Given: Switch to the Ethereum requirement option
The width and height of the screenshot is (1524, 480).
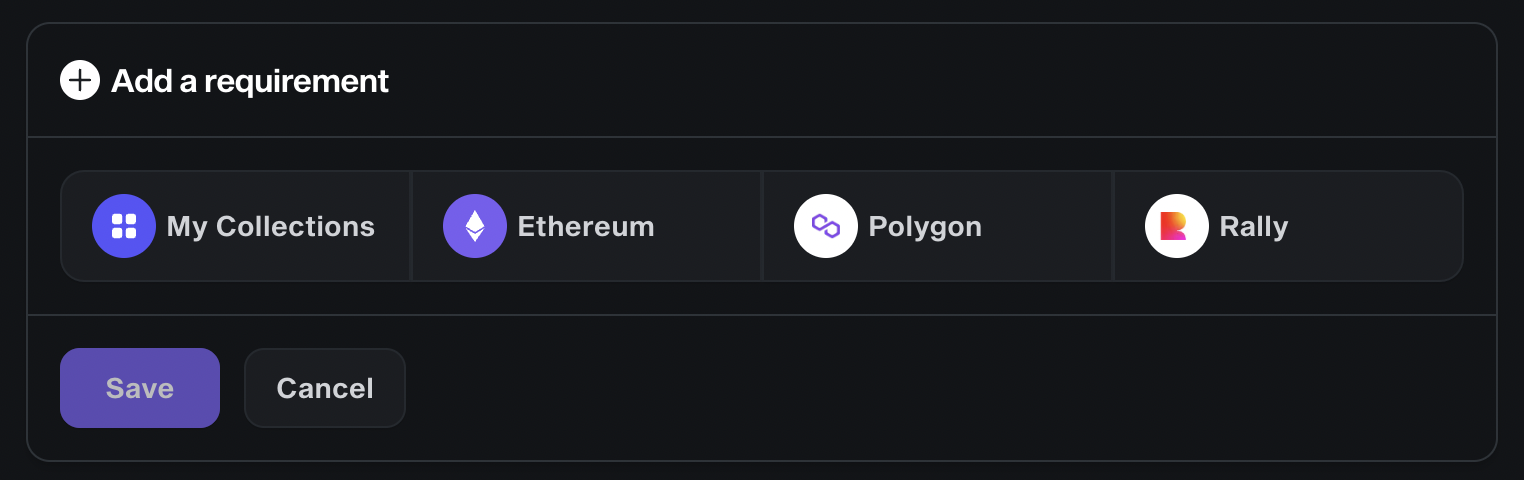Looking at the screenshot, I should [587, 226].
